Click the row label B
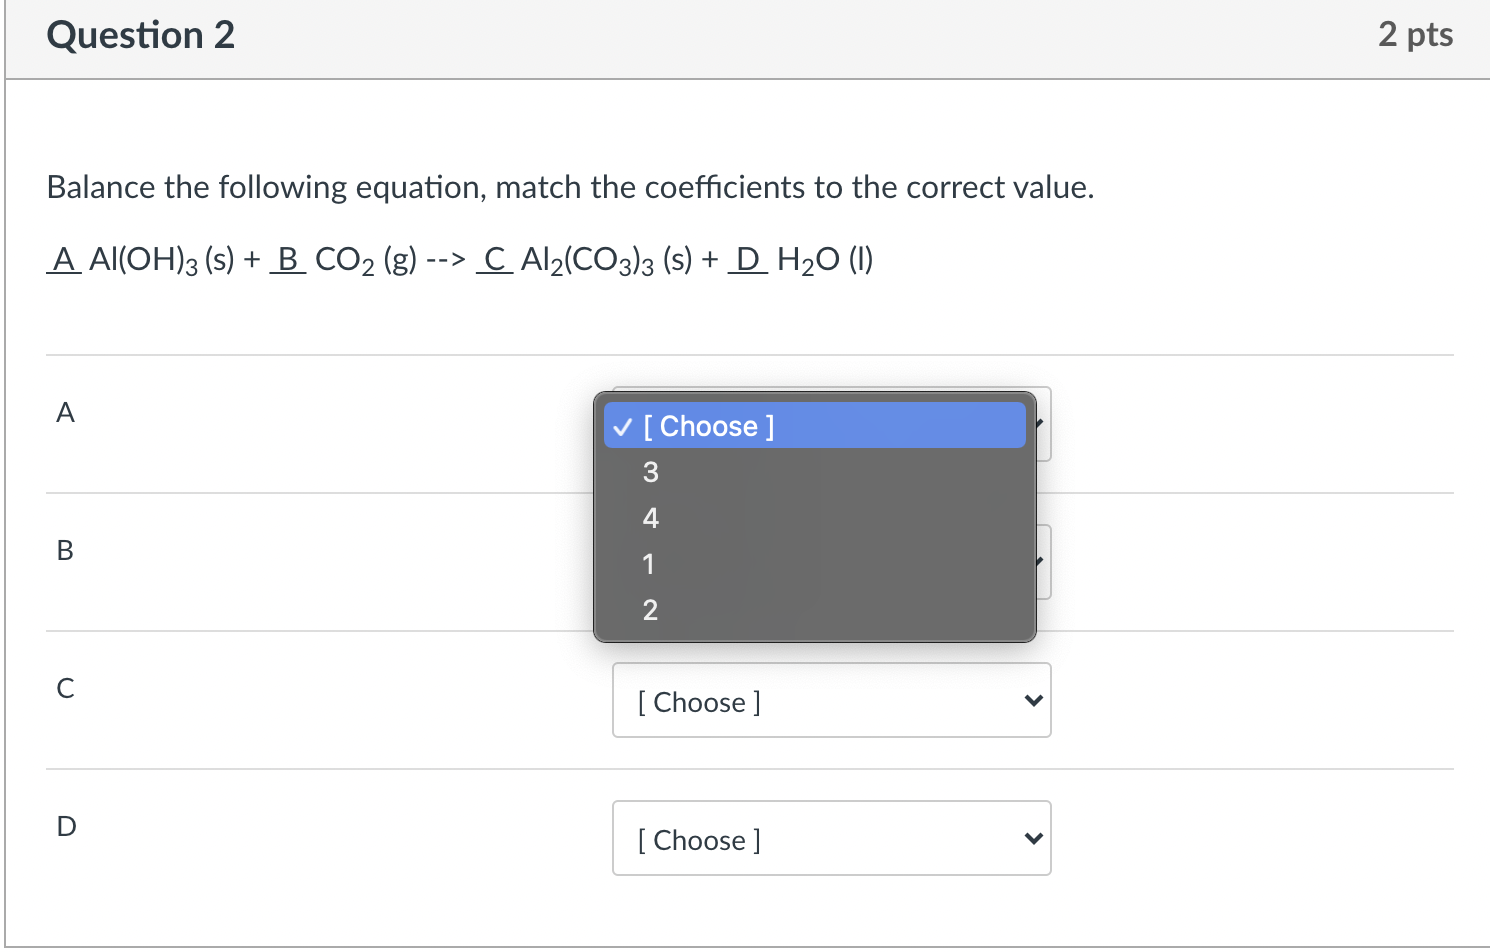Screen dimensions: 1490x952 [65, 550]
